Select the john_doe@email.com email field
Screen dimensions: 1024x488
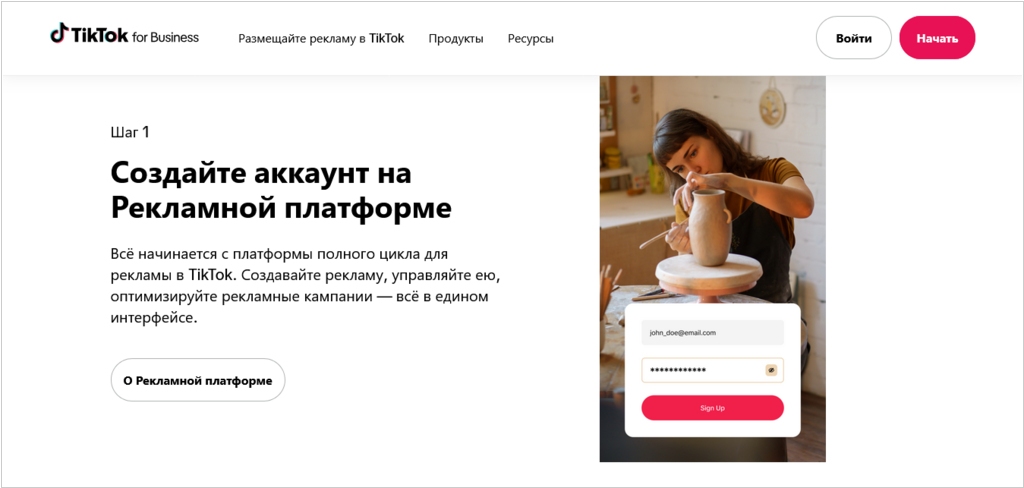point(712,333)
